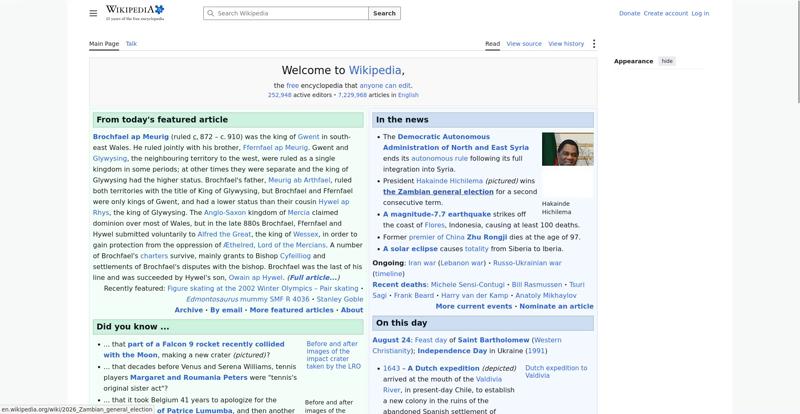Open the View history tab
Viewport: 800px width, 414px height.
click(x=566, y=44)
